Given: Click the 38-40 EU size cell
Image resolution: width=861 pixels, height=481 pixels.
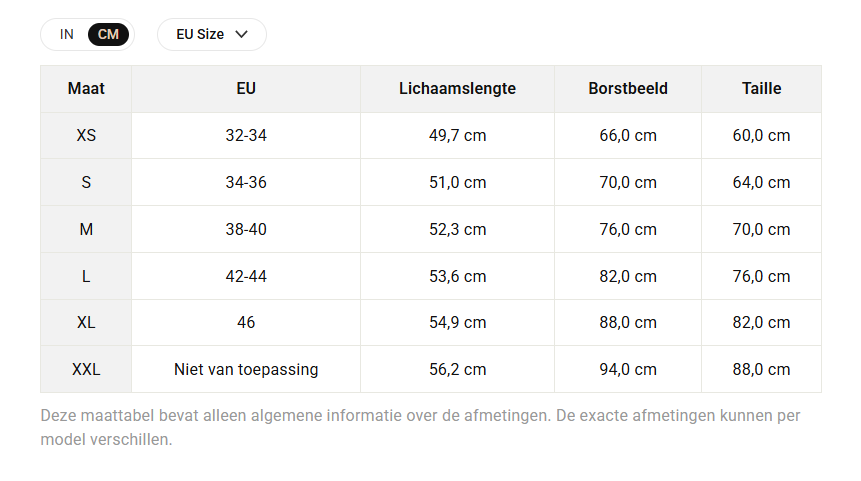Looking at the screenshot, I should tap(246, 229).
